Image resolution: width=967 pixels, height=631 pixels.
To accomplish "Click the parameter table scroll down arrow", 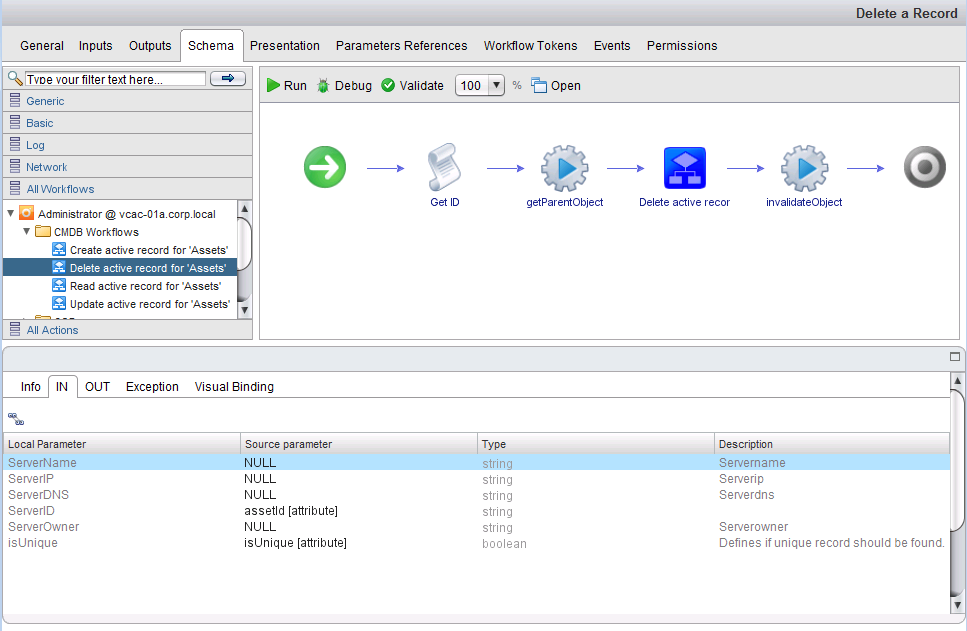I will (x=957, y=604).
